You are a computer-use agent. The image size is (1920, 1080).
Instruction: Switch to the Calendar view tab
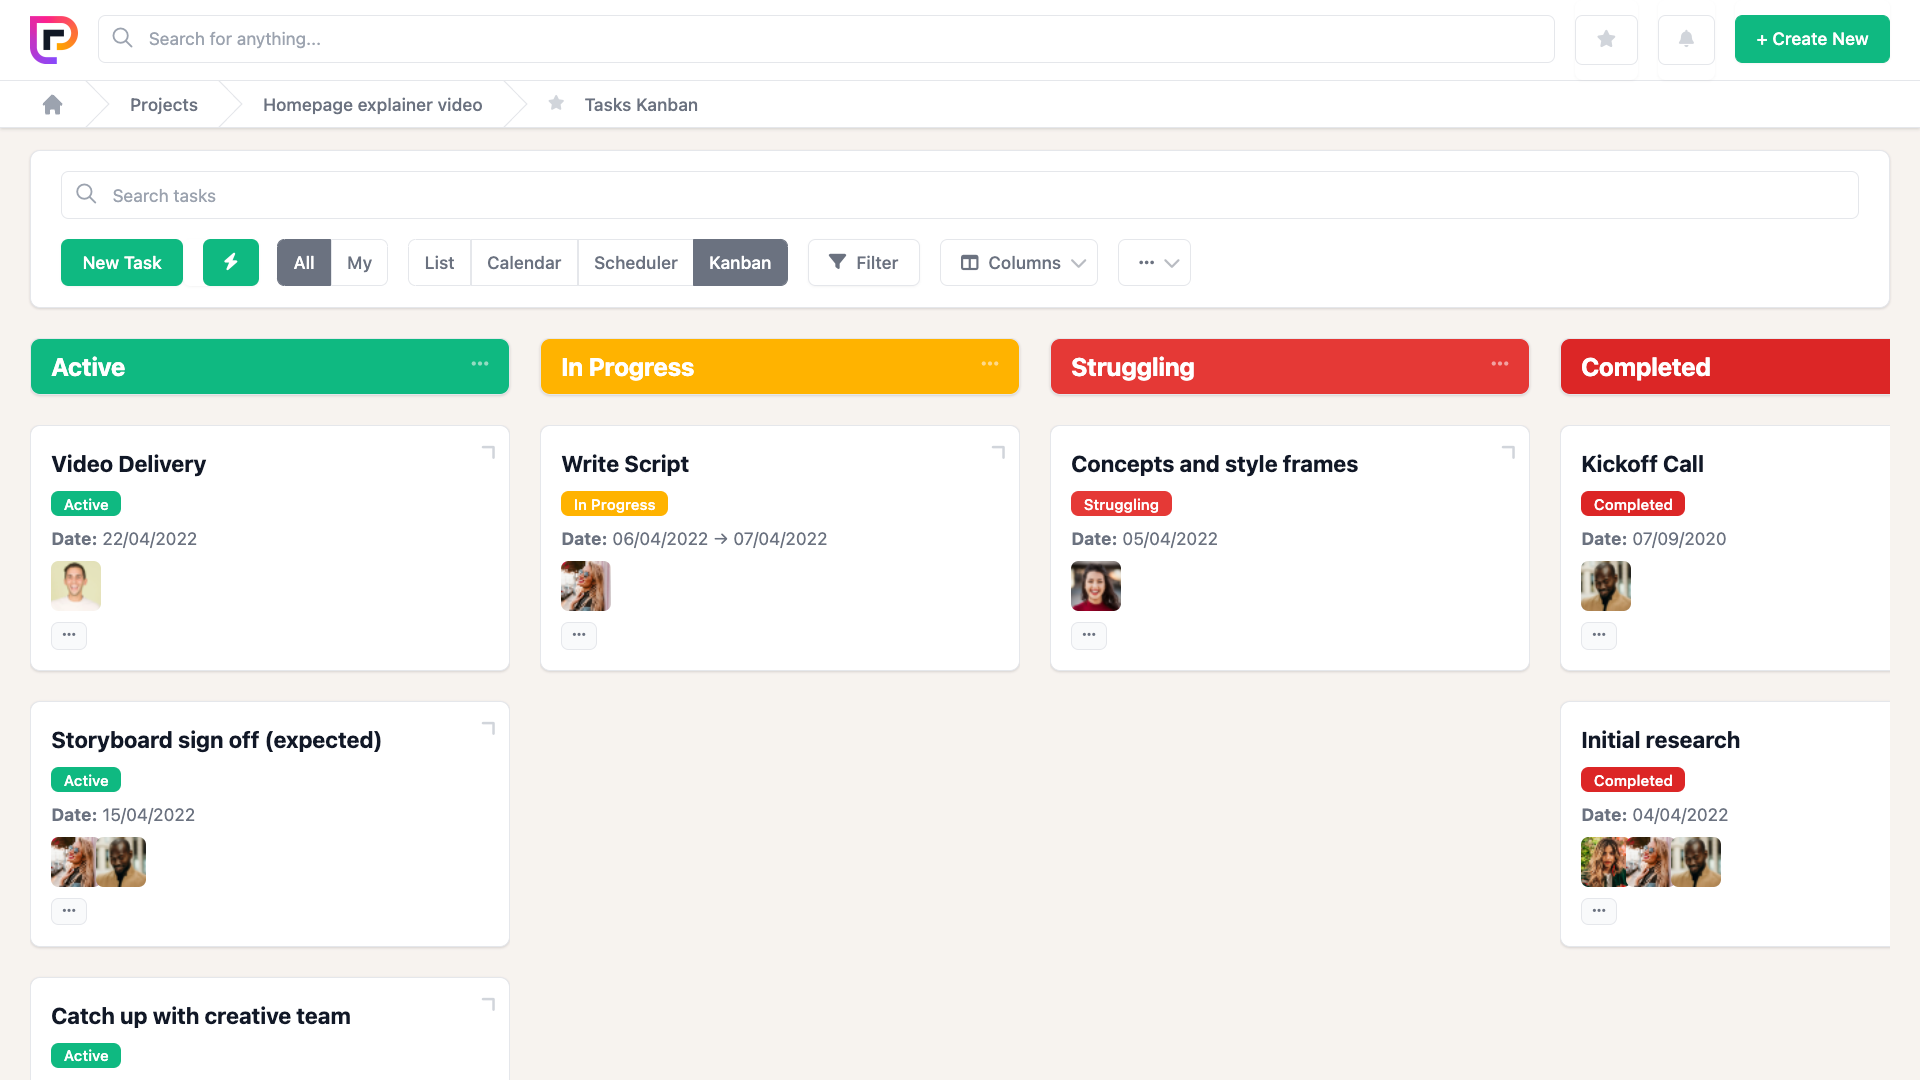point(524,262)
